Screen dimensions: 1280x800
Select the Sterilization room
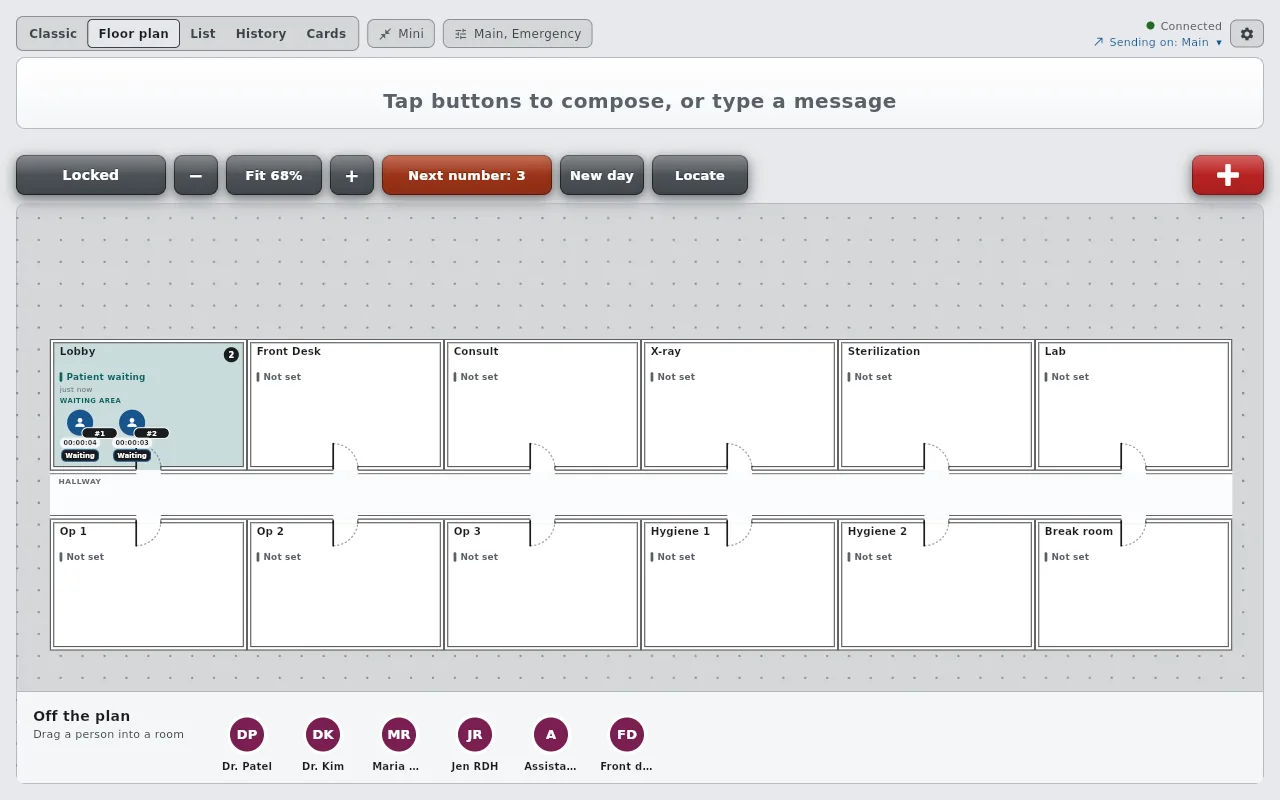936,405
